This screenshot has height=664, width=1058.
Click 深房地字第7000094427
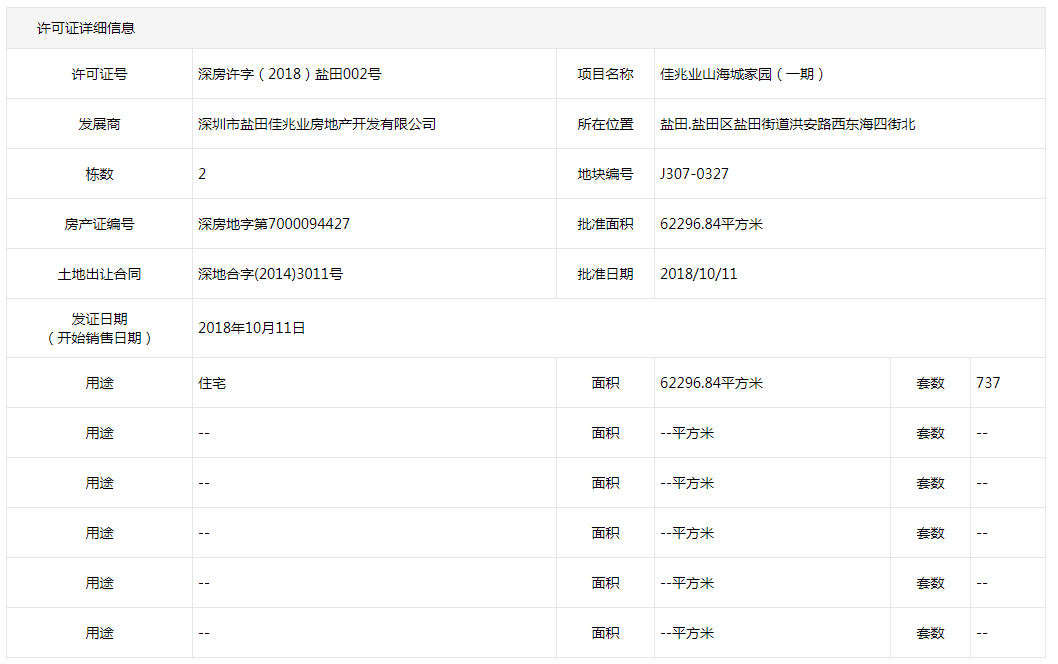(274, 224)
